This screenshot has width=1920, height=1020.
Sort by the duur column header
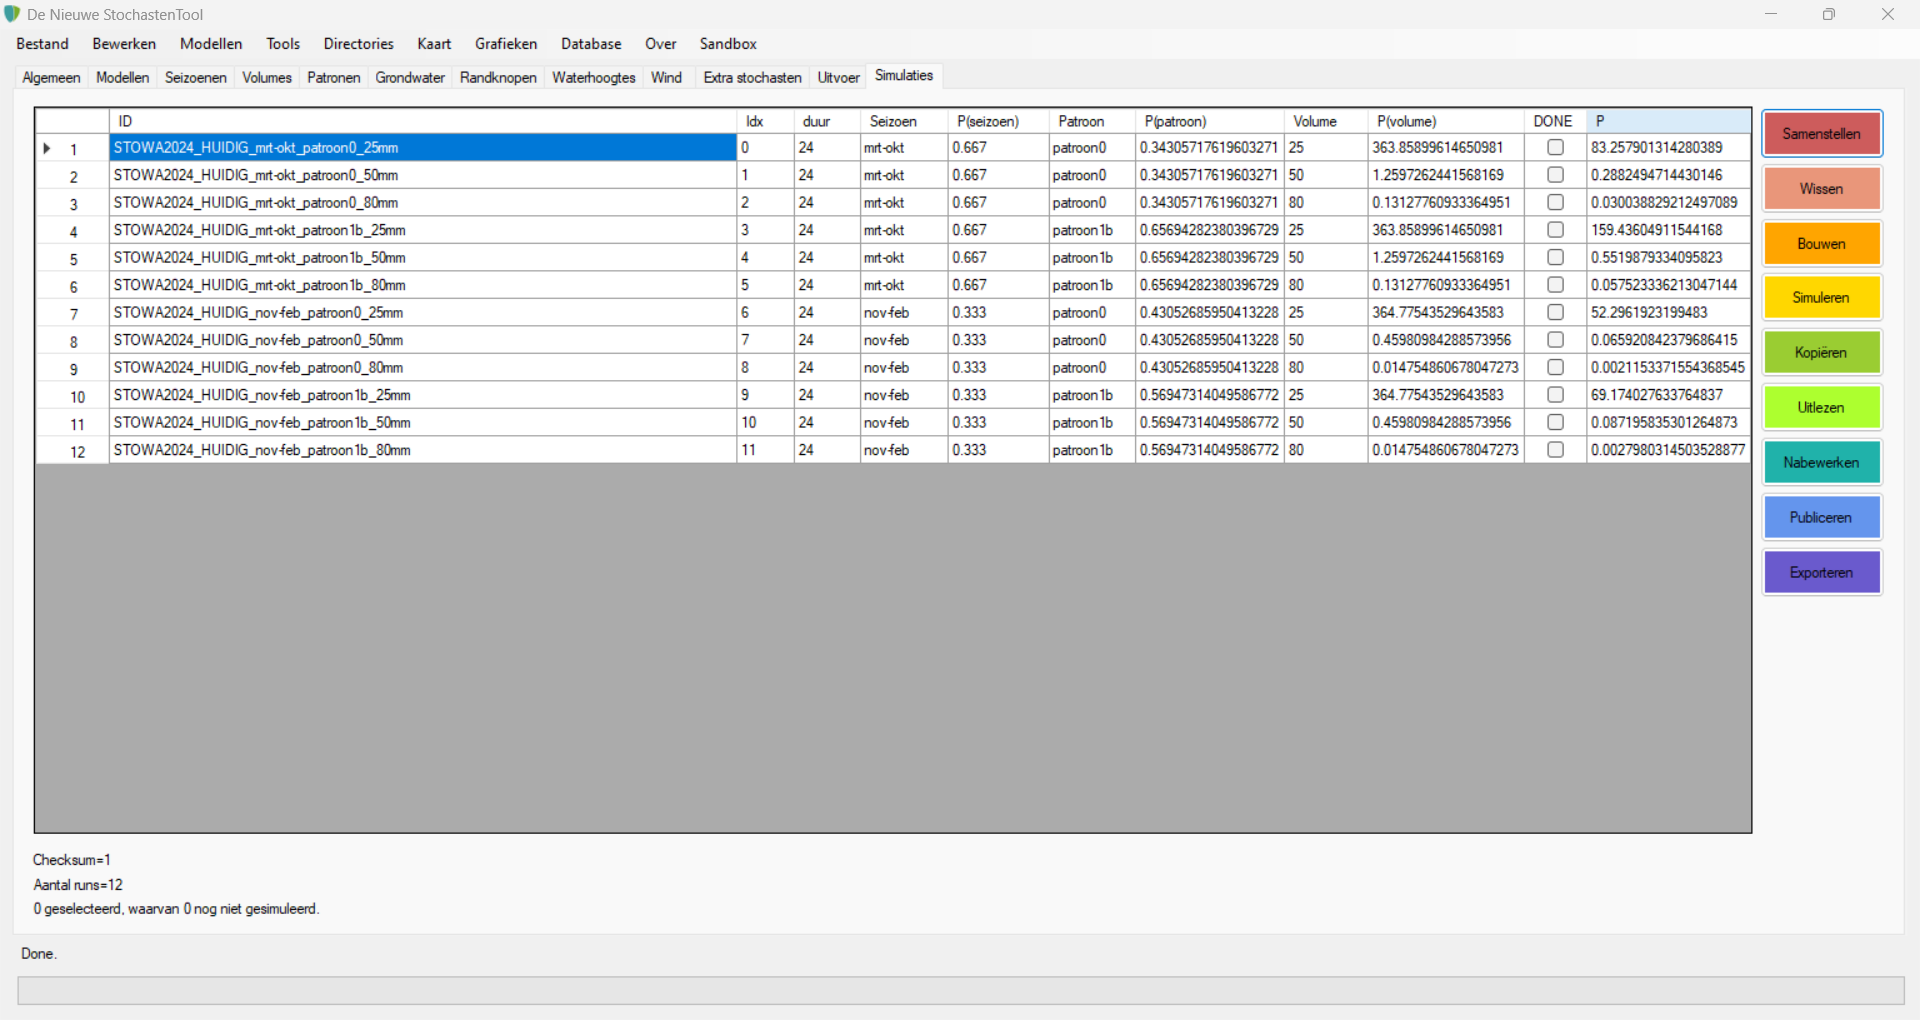click(x=827, y=121)
